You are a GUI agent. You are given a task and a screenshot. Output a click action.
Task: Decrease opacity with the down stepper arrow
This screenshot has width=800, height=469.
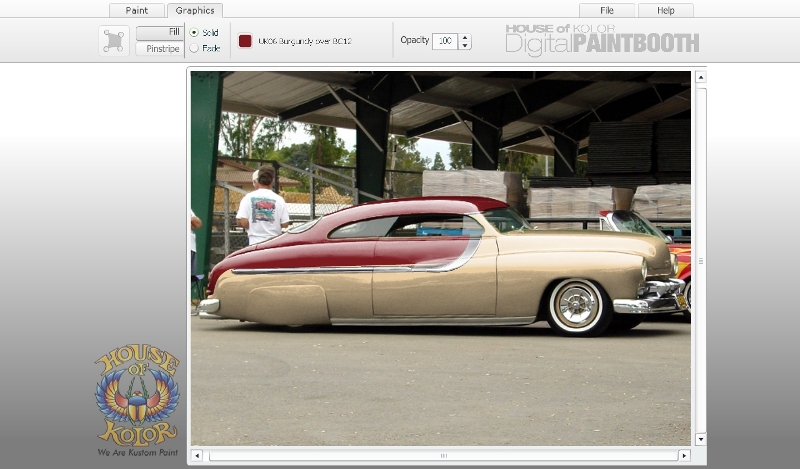[465, 46]
